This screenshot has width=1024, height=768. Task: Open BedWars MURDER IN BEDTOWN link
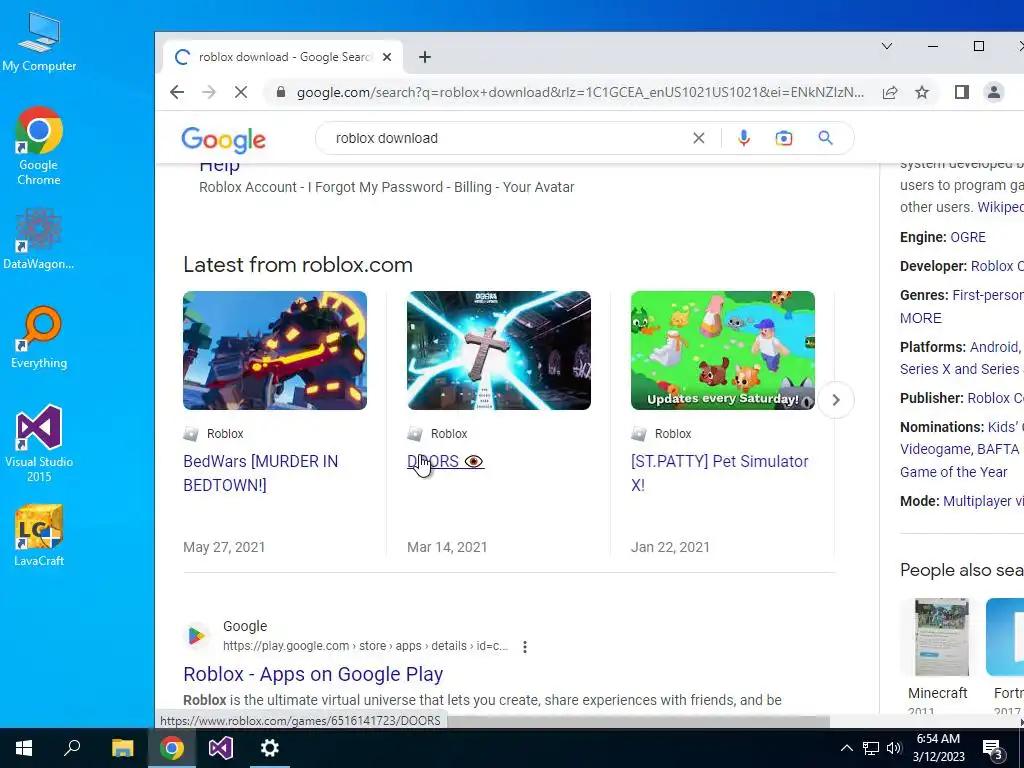(x=261, y=473)
